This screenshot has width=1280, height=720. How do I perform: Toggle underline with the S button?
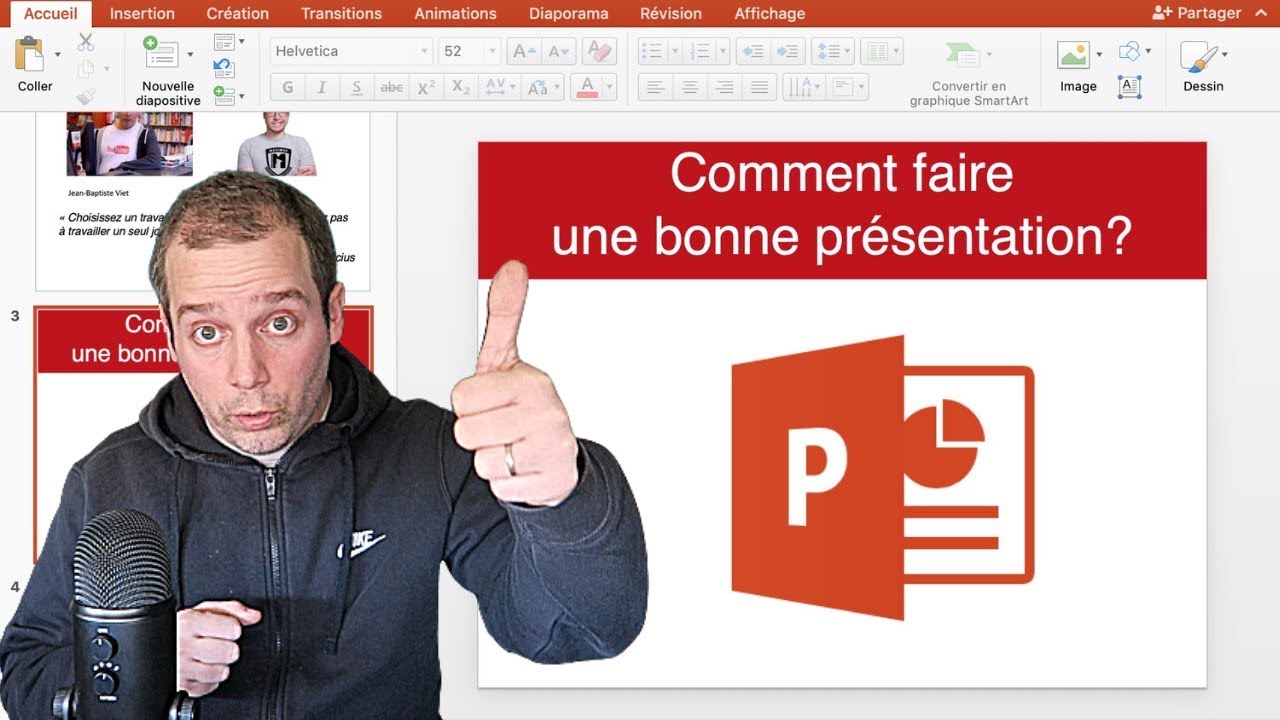click(357, 87)
